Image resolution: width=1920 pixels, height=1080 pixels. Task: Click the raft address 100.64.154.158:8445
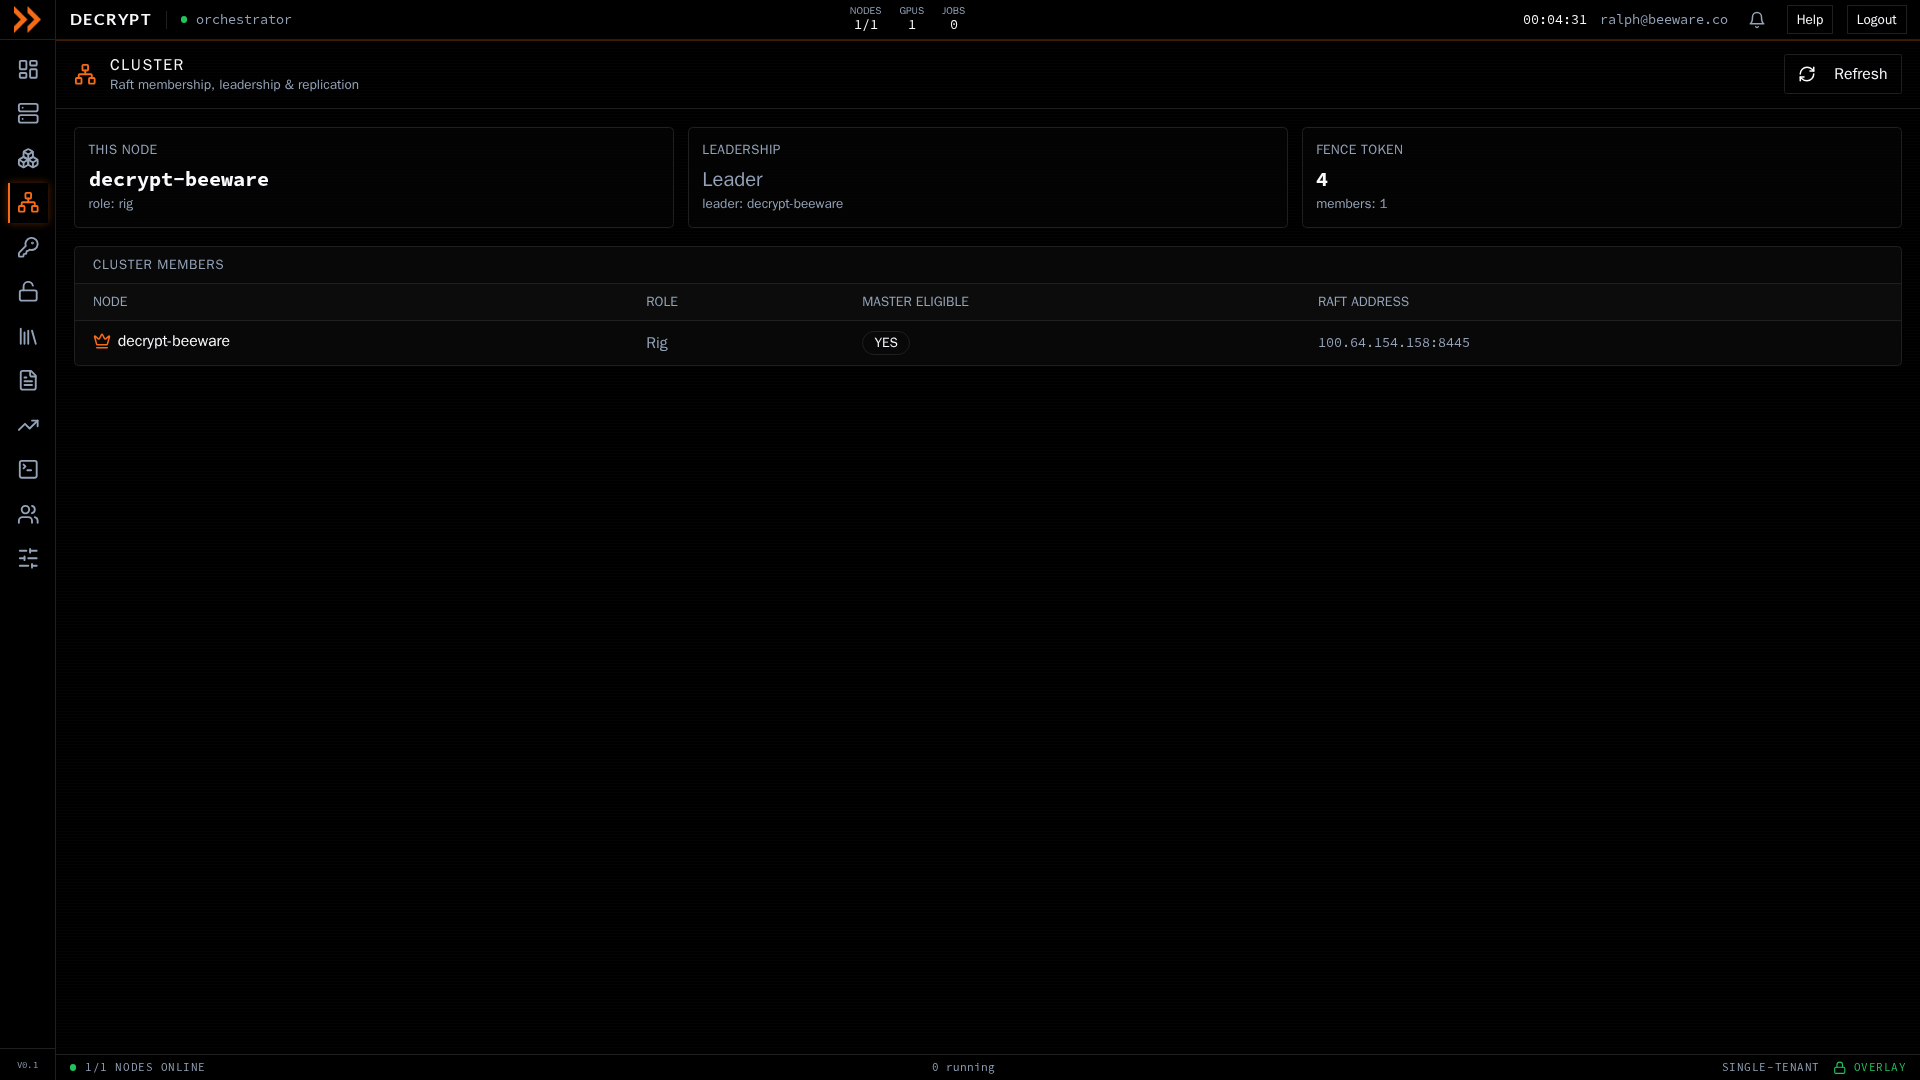(x=1393, y=343)
